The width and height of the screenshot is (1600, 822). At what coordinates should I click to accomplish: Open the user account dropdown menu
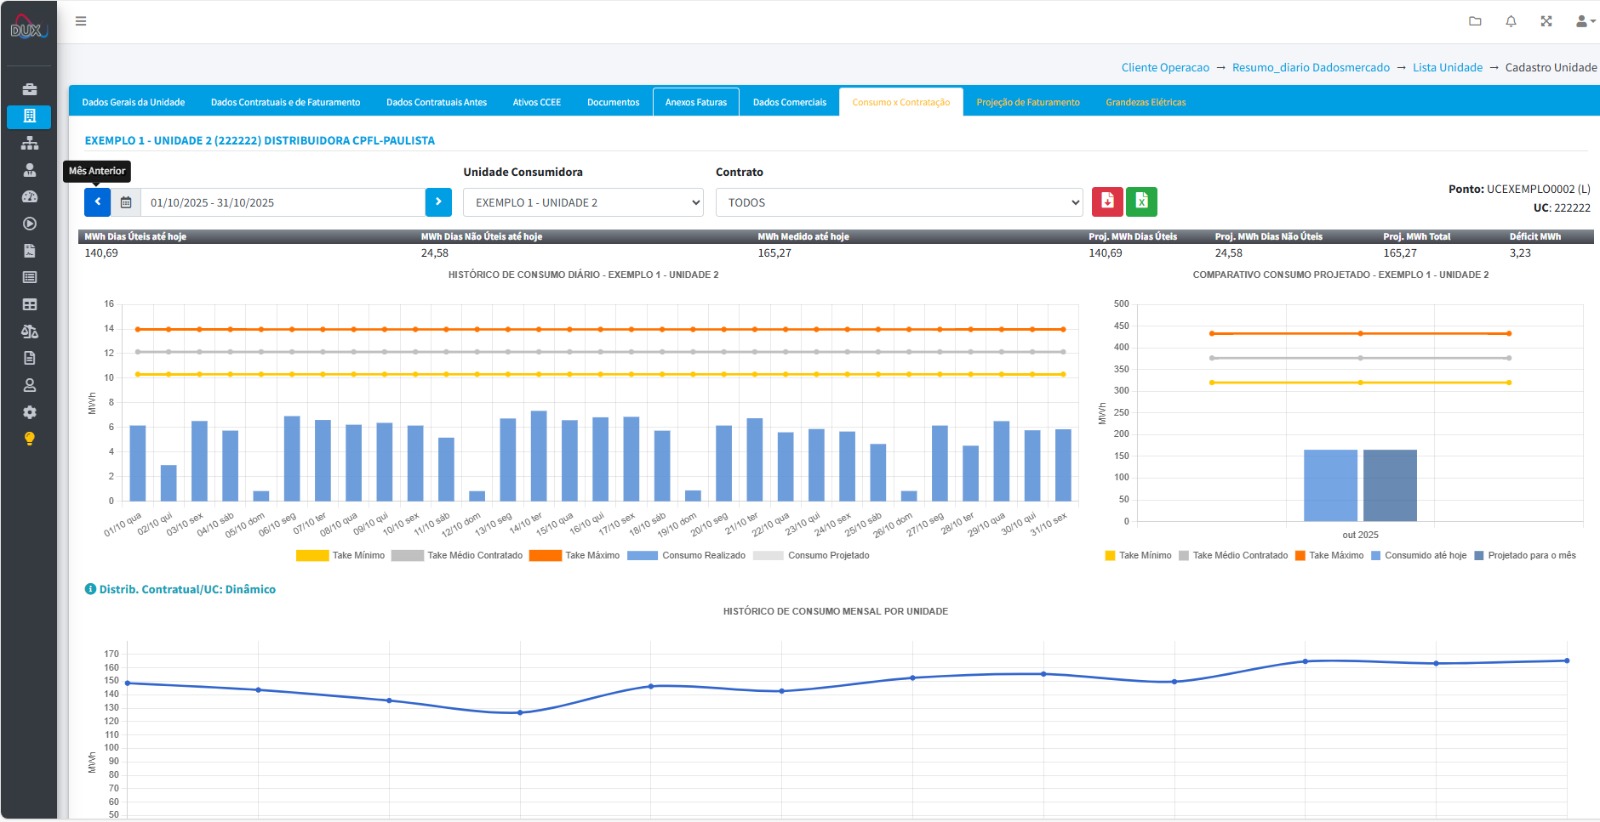(1584, 21)
